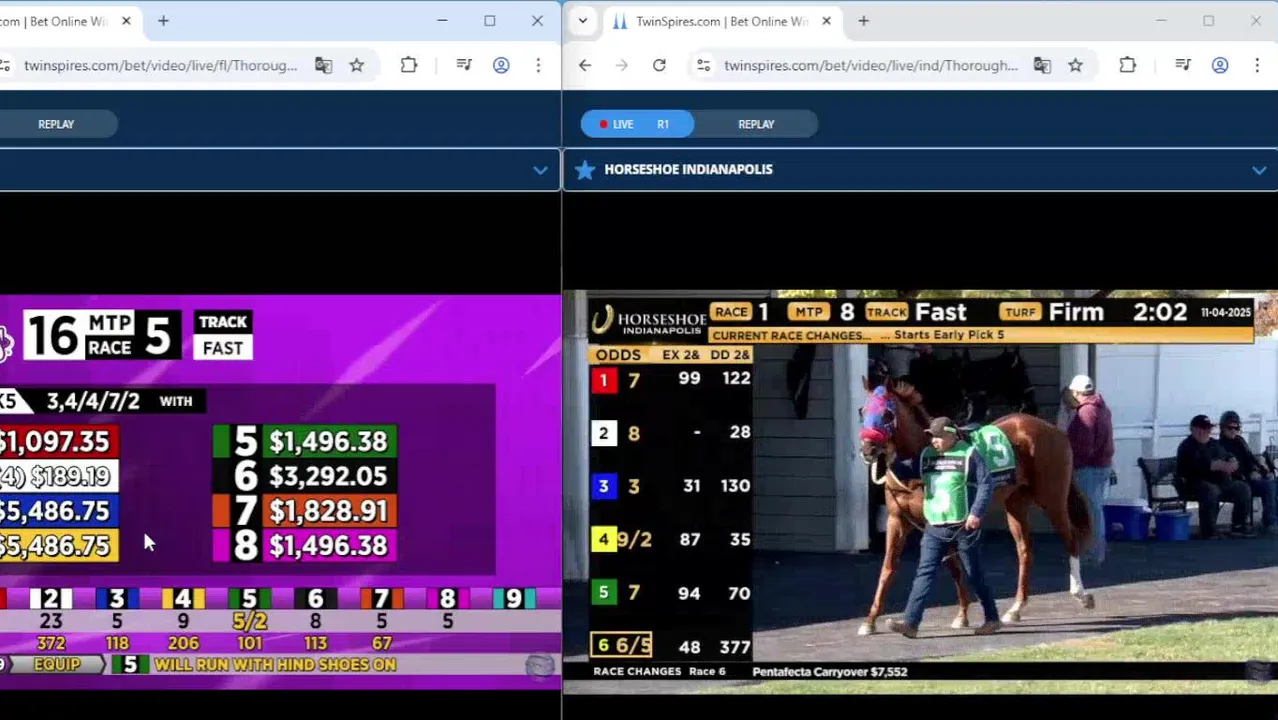Viewport: 1278px width, 720px height.
Task: Open new tab in left browser window
Action: tap(163, 21)
